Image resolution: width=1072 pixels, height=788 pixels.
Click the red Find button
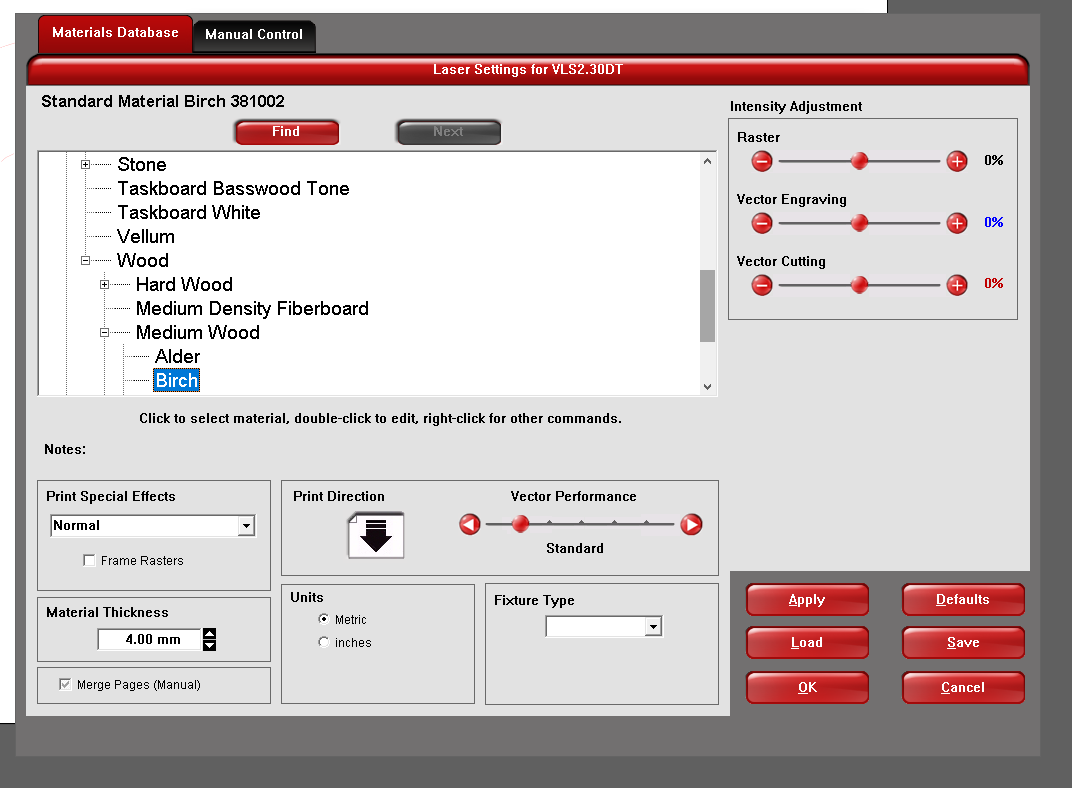pyautogui.click(x=286, y=132)
